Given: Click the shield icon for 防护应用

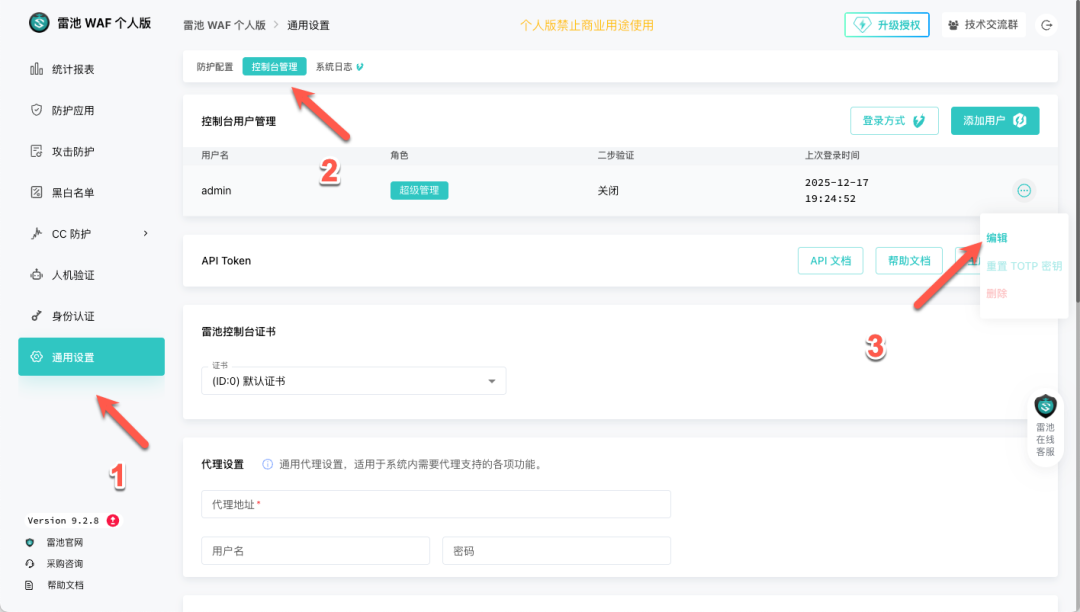Looking at the screenshot, I should point(36,110).
